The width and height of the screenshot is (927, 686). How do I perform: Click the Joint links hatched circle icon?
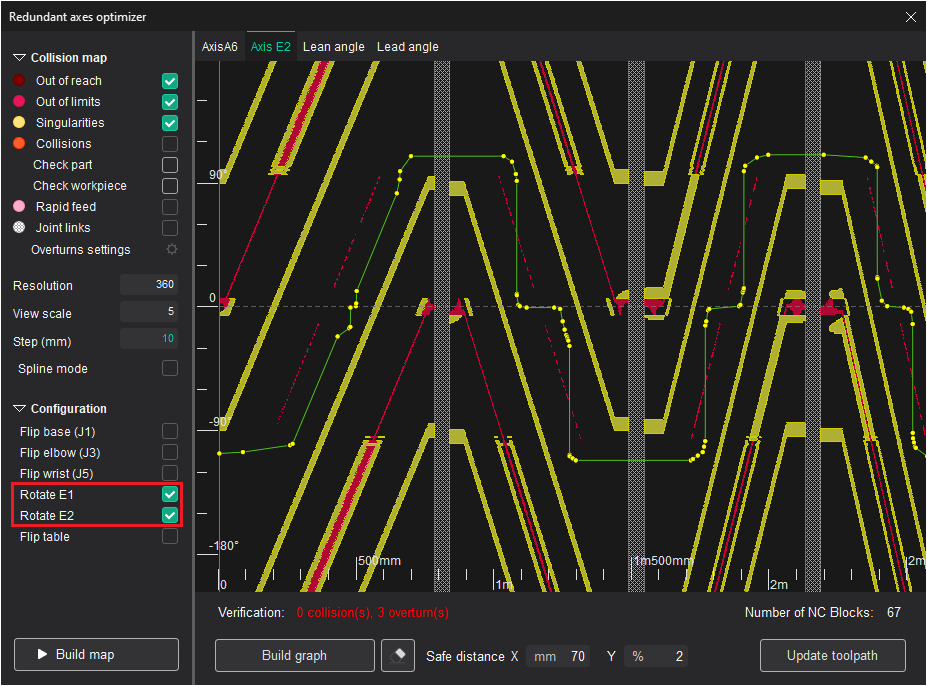click(19, 228)
